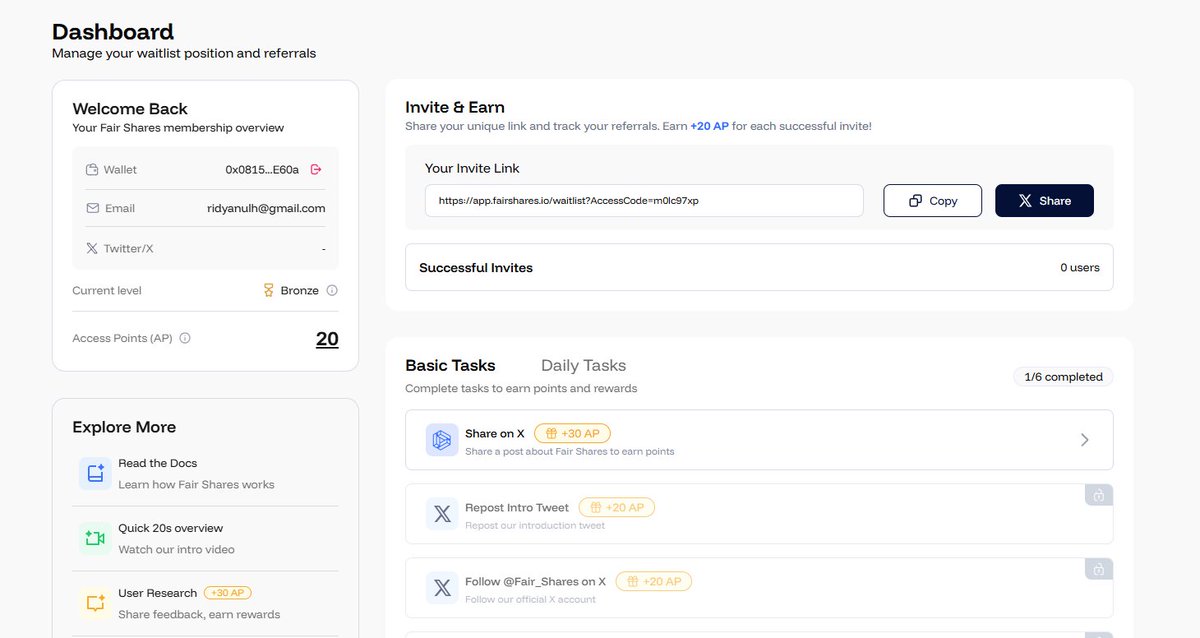Click the wallet disconnect icon

point(316,169)
